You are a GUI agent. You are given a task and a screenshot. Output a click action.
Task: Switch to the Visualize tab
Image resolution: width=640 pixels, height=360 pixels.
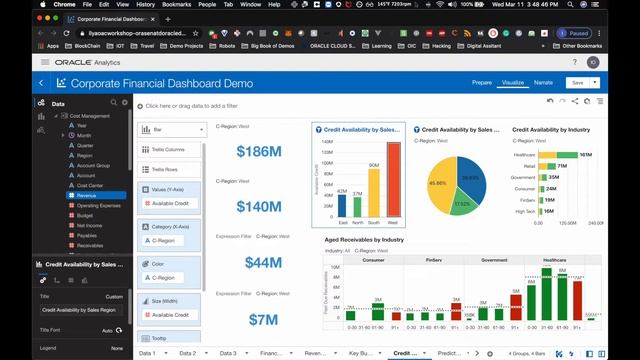coord(513,82)
